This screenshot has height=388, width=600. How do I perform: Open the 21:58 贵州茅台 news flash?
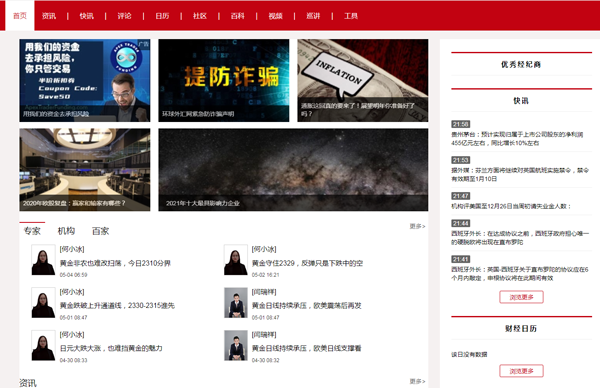coord(517,134)
